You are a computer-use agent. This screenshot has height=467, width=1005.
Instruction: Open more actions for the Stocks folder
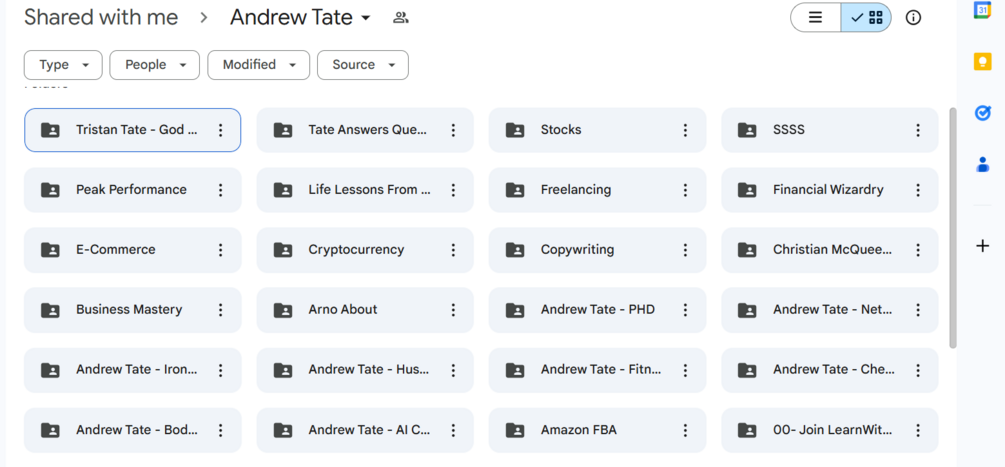click(685, 130)
